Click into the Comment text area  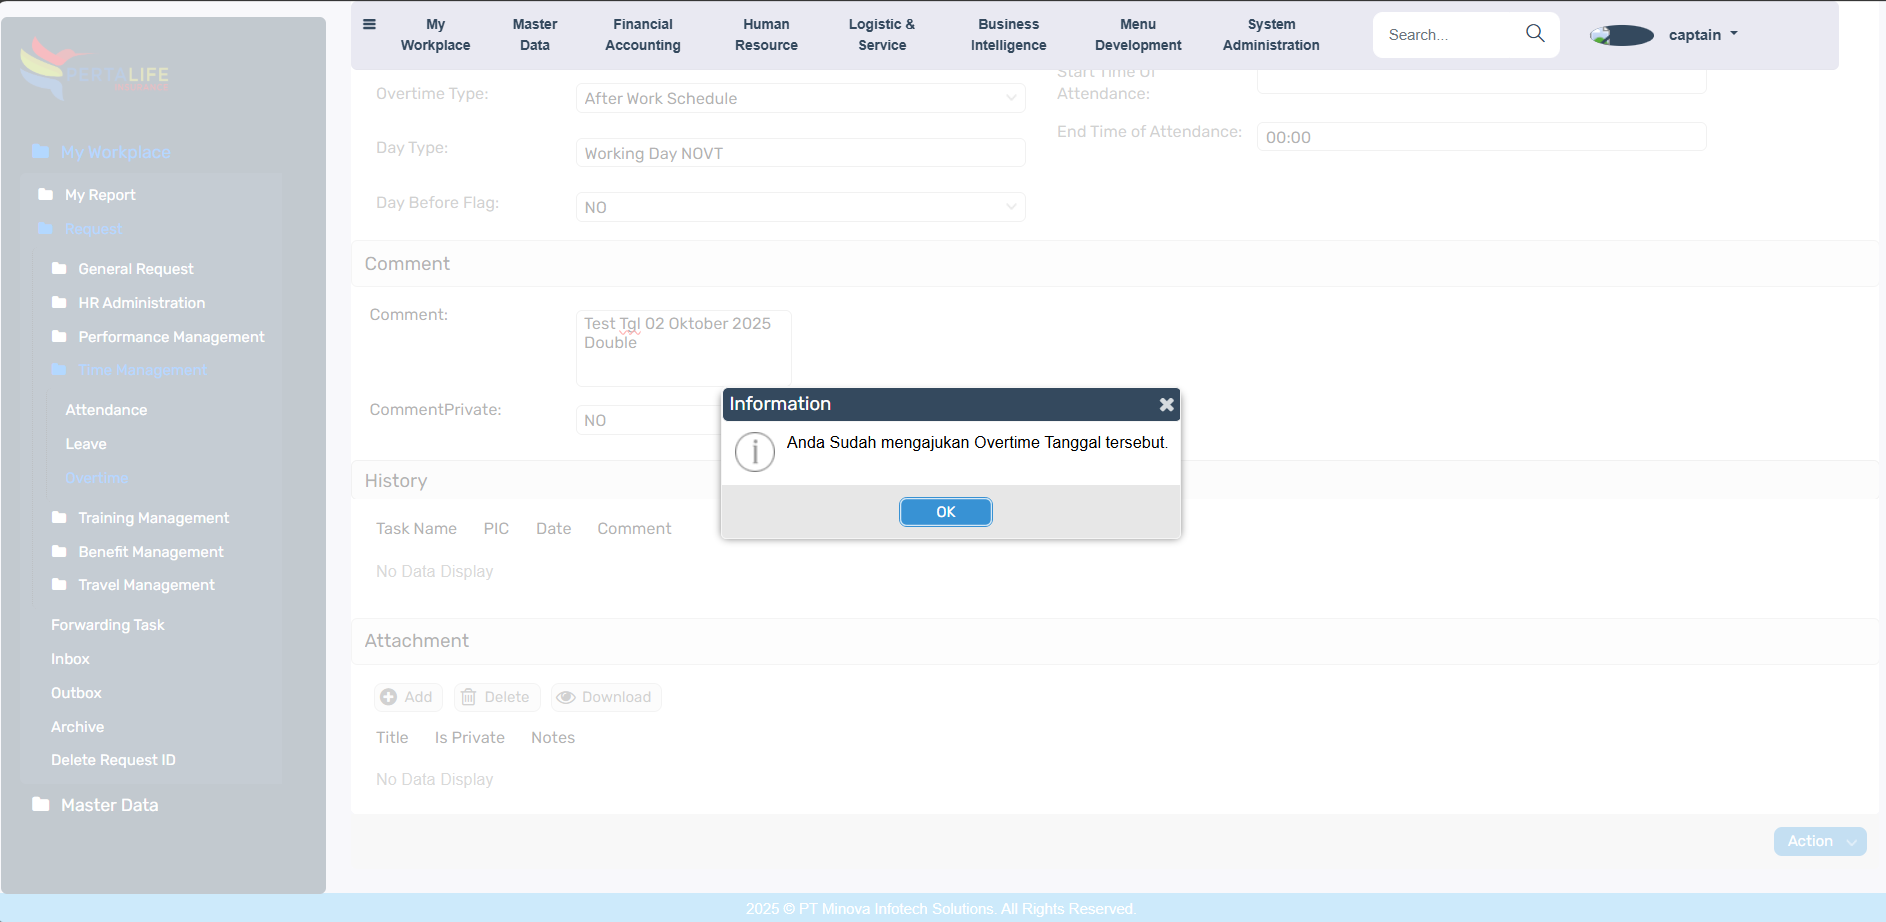[x=683, y=348]
